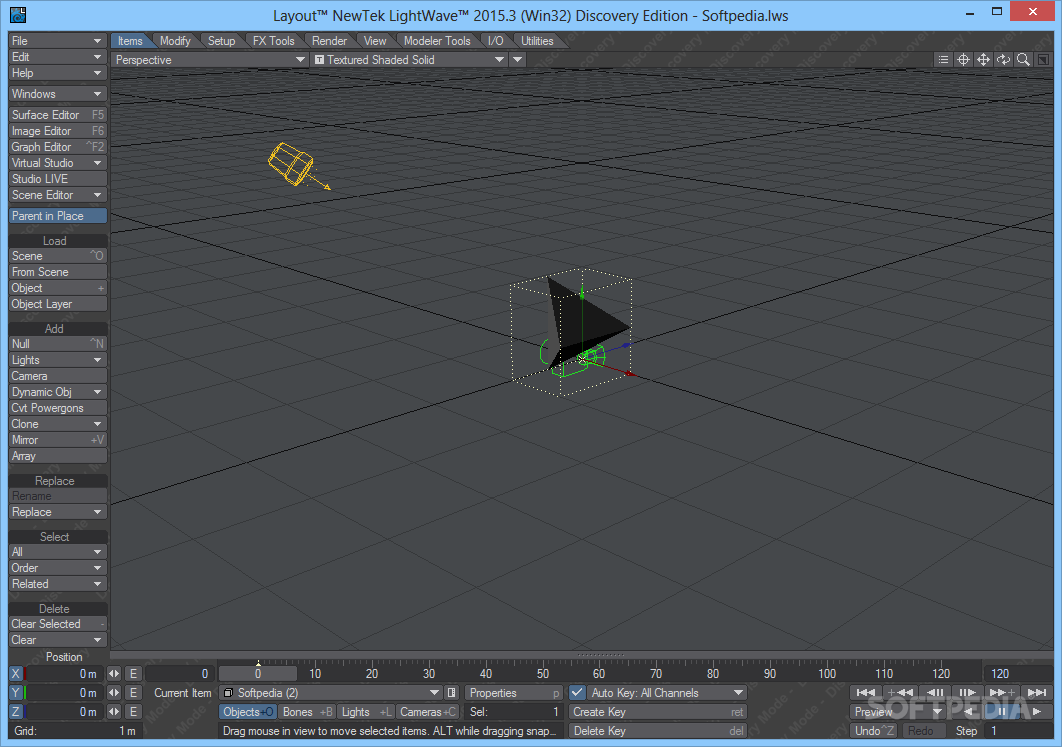Jump to last frame playback button
This screenshot has height=747, width=1062.
pyautogui.click(x=1037, y=692)
